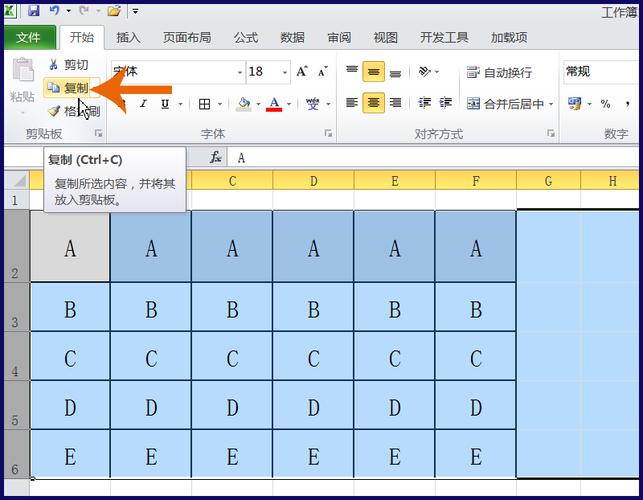The width and height of the screenshot is (643, 500).
Task: Click the percent style % icon
Action: coord(606,104)
